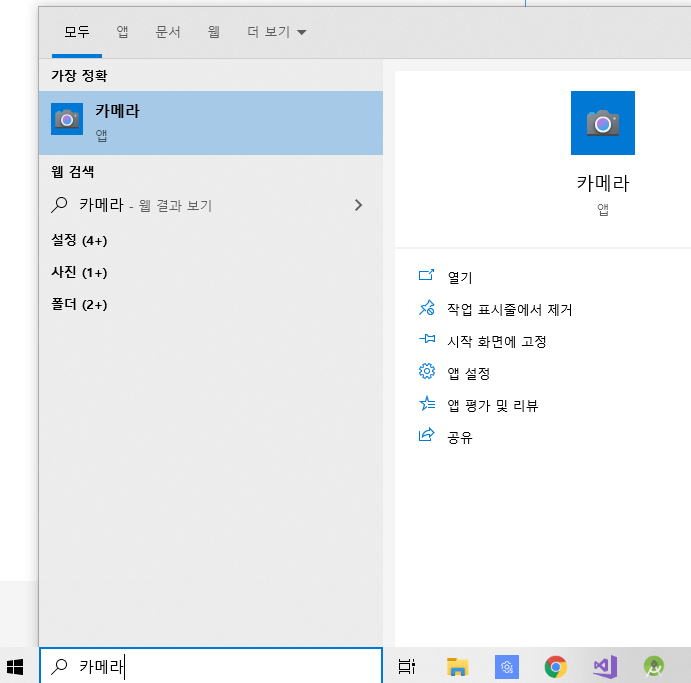691x683 pixels.
Task: Click 열기 to open the camera app
Action: [x=460, y=278]
